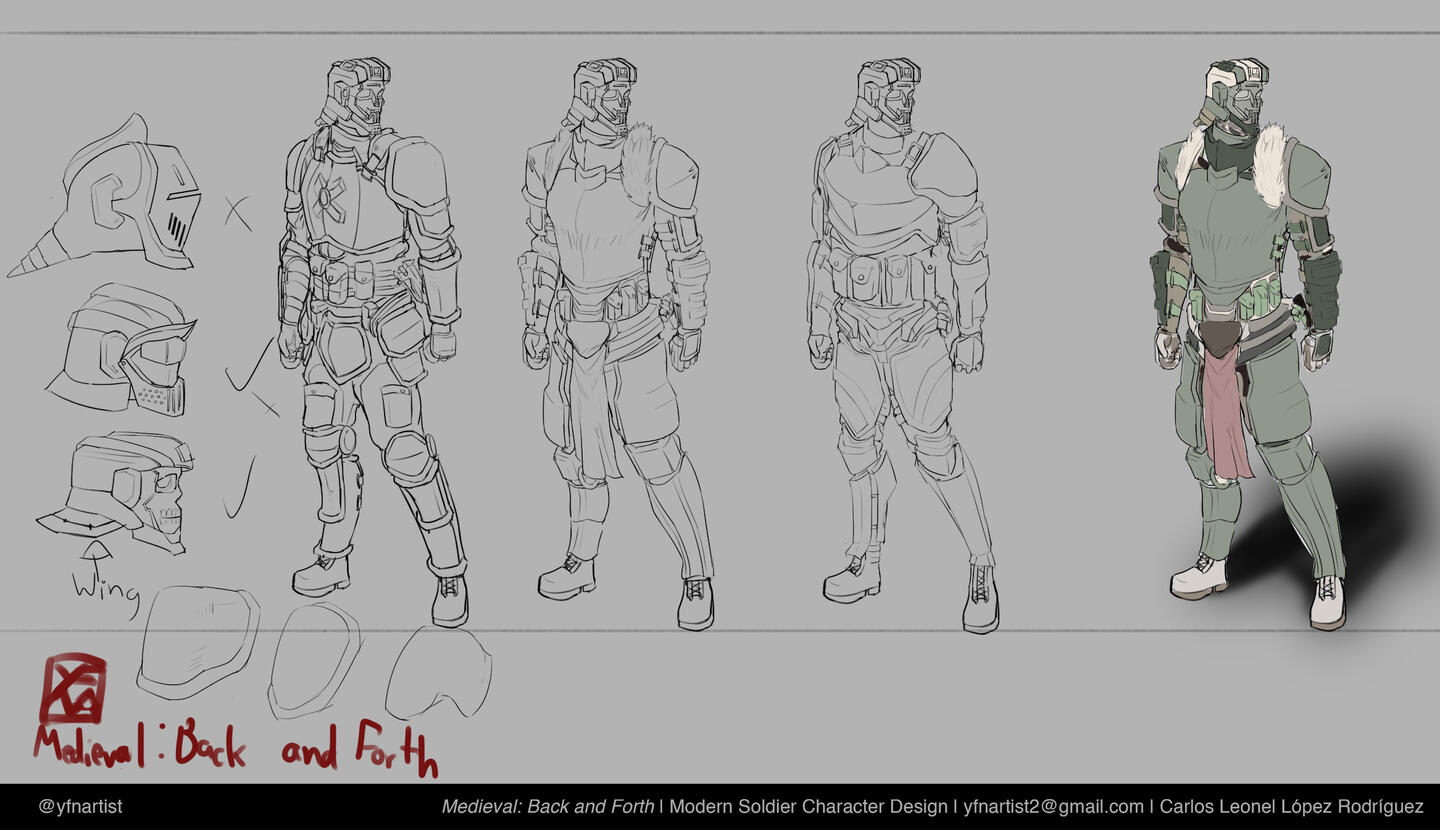
Task: Click the X mark beside the top helmet
Action: pos(237,212)
